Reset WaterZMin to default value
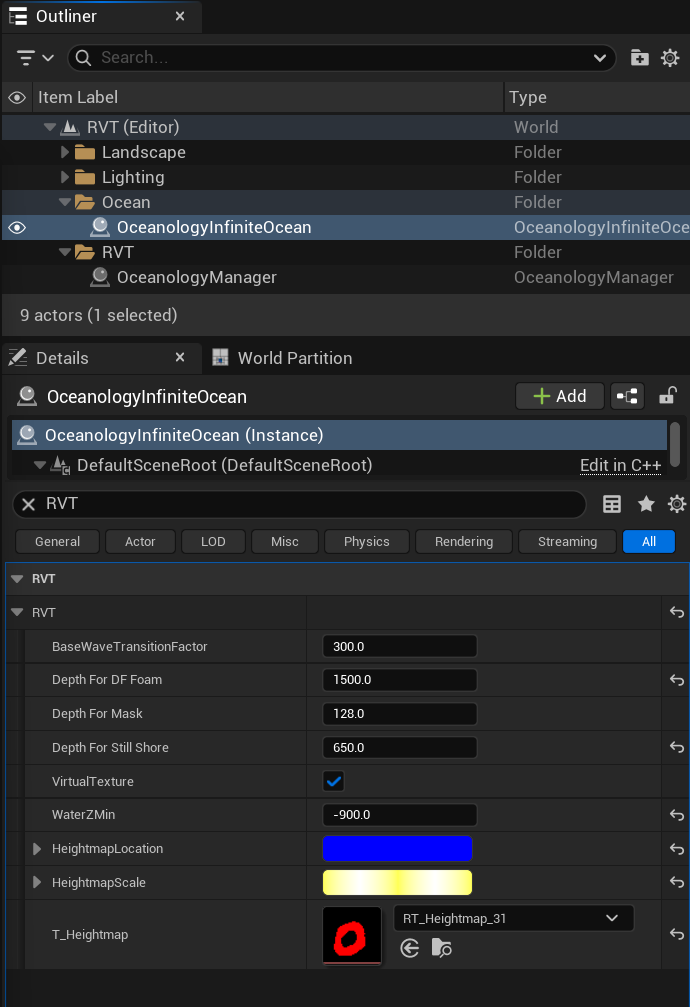 click(x=677, y=814)
